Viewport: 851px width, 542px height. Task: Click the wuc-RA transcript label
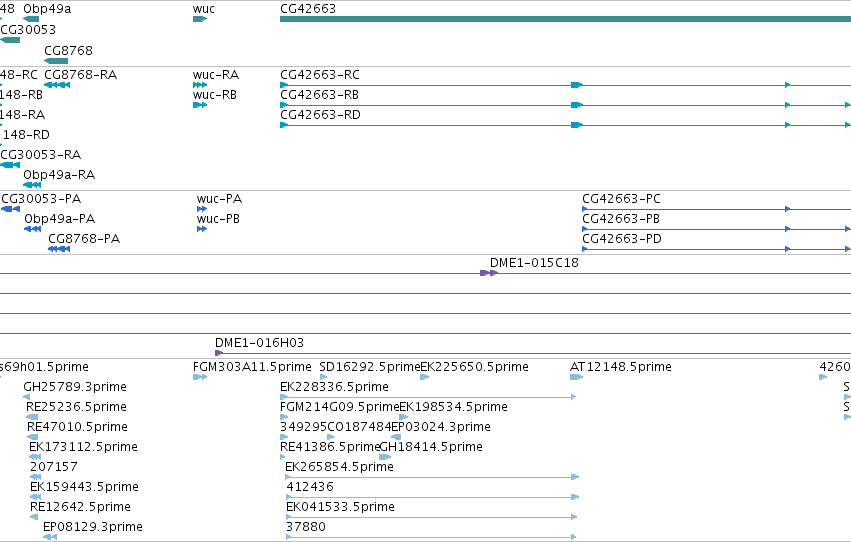click(x=215, y=74)
